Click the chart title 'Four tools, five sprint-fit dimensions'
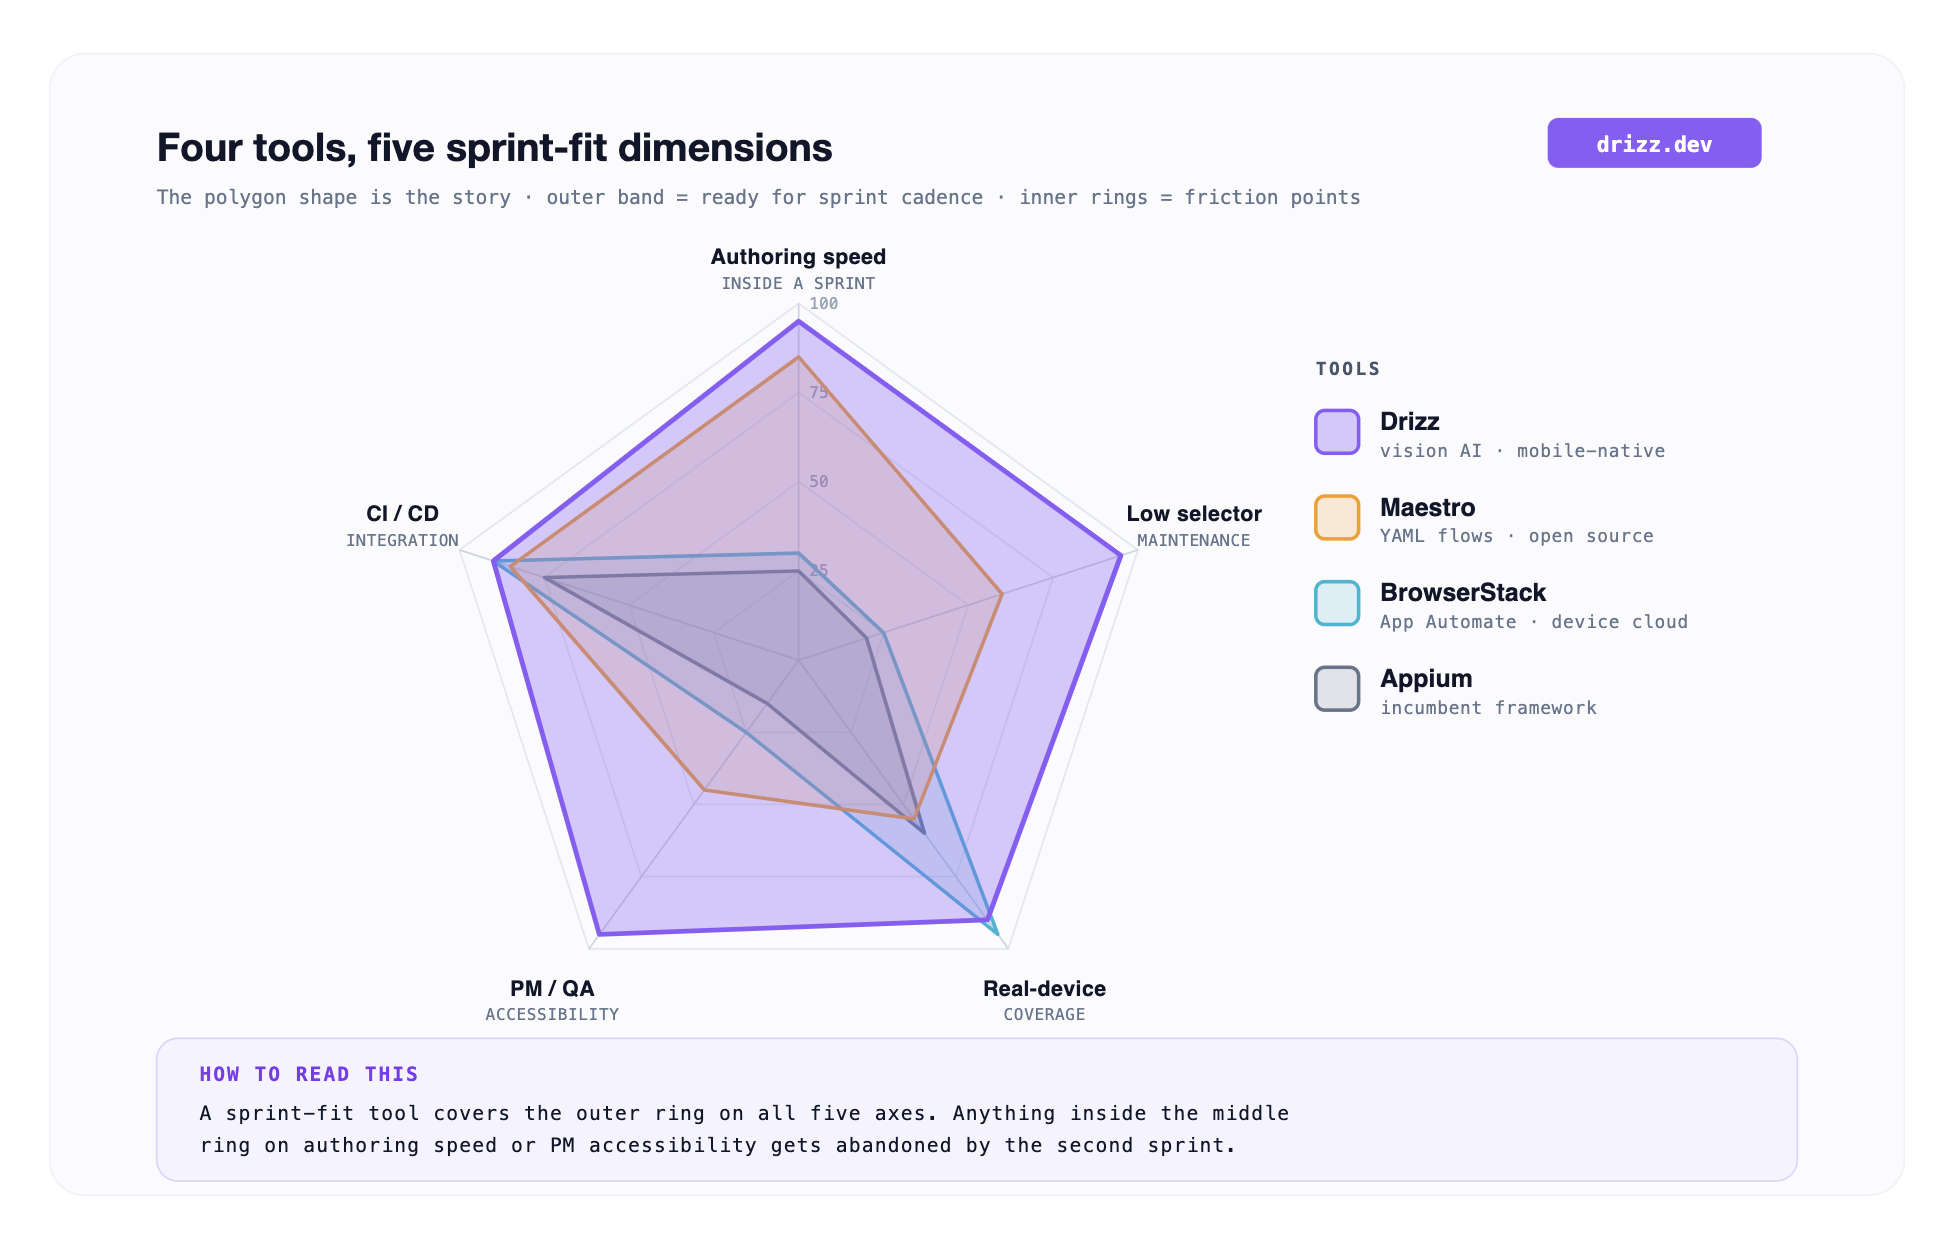 point(494,148)
